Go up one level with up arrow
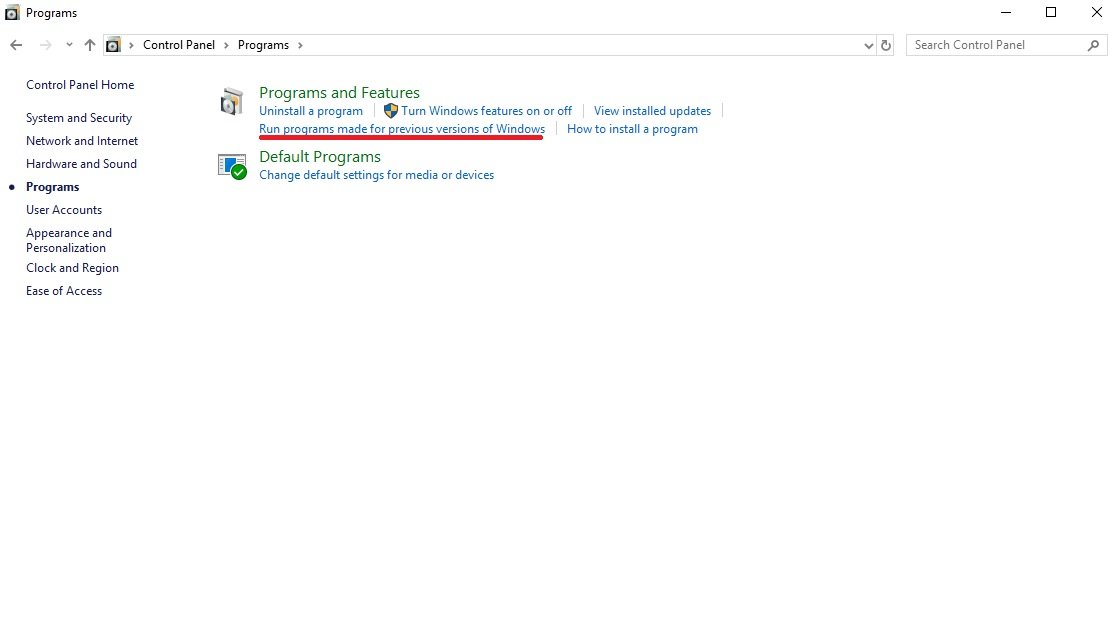Image resolution: width=1119 pixels, height=630 pixels. (90, 45)
